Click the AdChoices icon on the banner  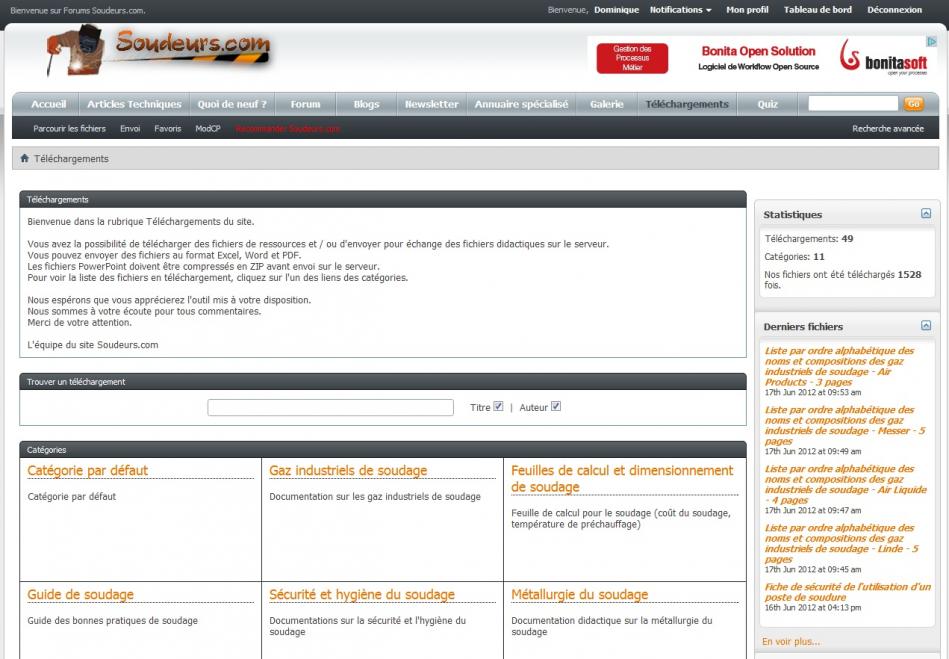pyautogui.click(x=932, y=42)
